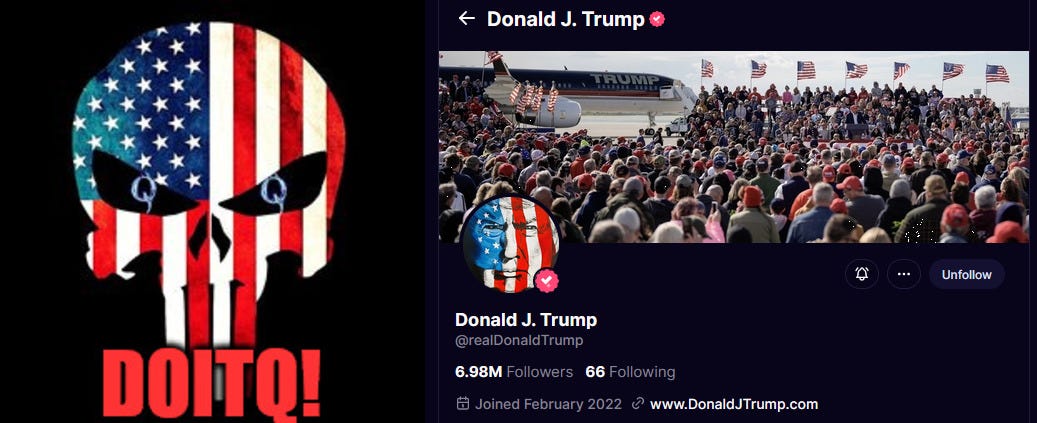Viewport: 1037px width, 423px height.
Task: Click the flag skull image
Action: pyautogui.click(x=208, y=182)
